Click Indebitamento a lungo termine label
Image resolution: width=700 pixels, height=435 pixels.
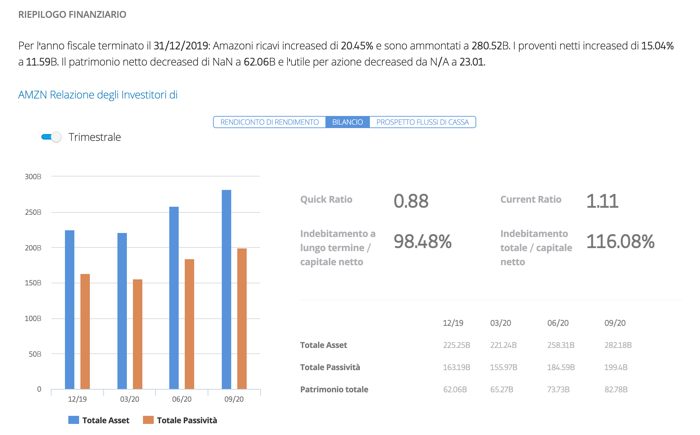click(338, 247)
